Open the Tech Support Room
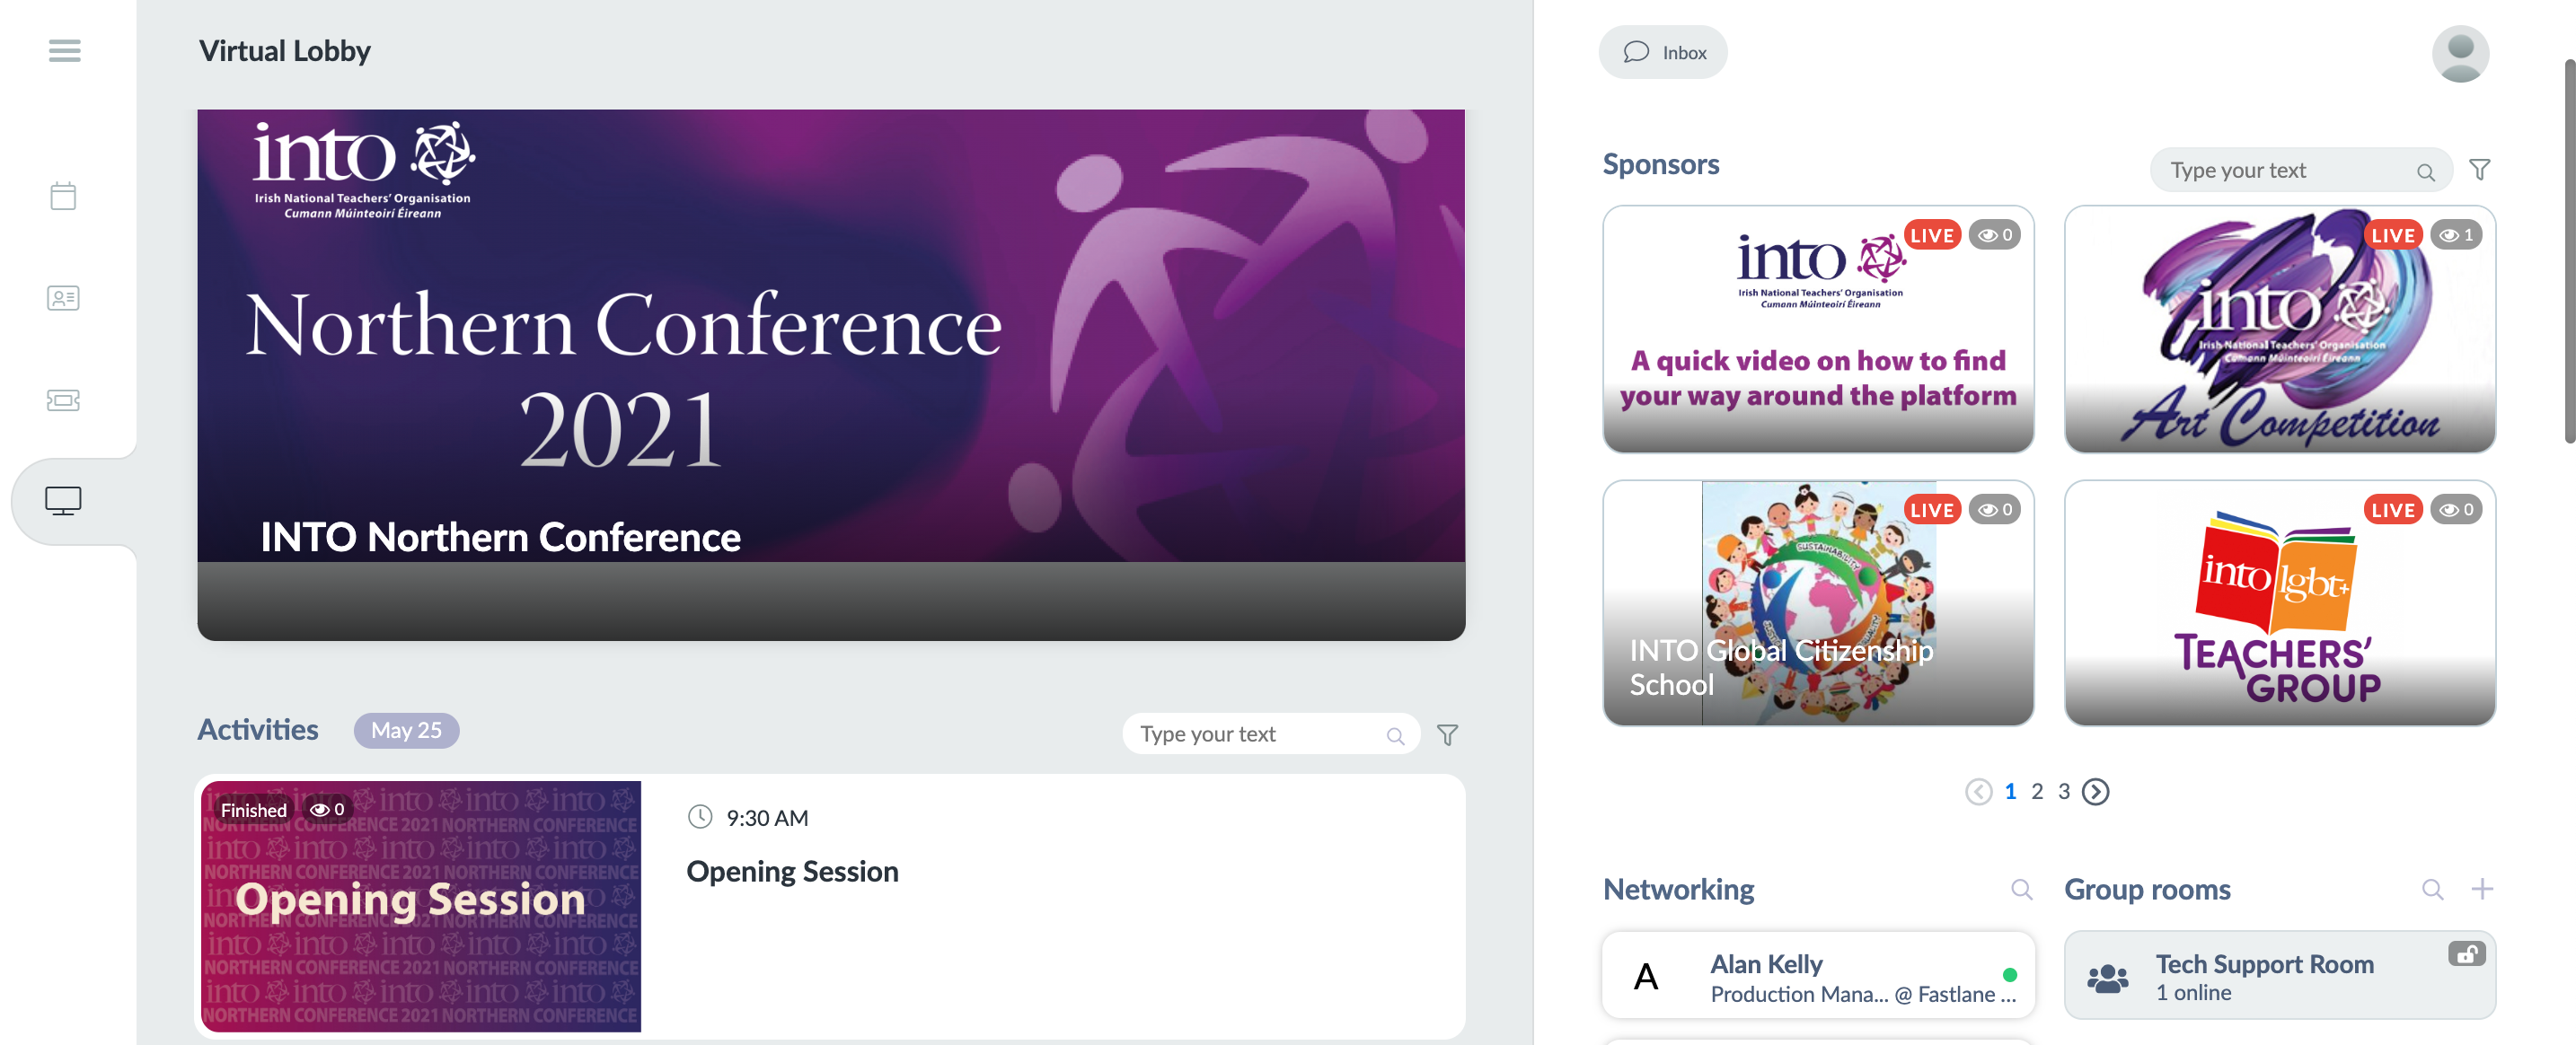Viewport: 2576px width, 1045px height. [2279, 976]
